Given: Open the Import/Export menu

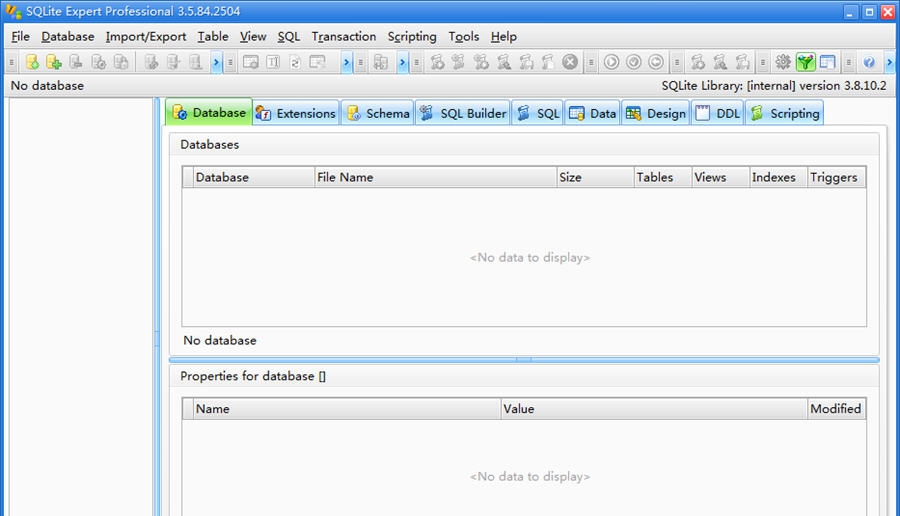Looking at the screenshot, I should click(x=146, y=37).
